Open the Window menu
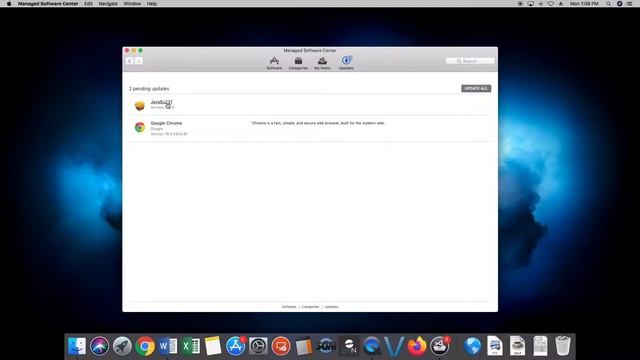The height and width of the screenshot is (360, 640). pos(132,4)
